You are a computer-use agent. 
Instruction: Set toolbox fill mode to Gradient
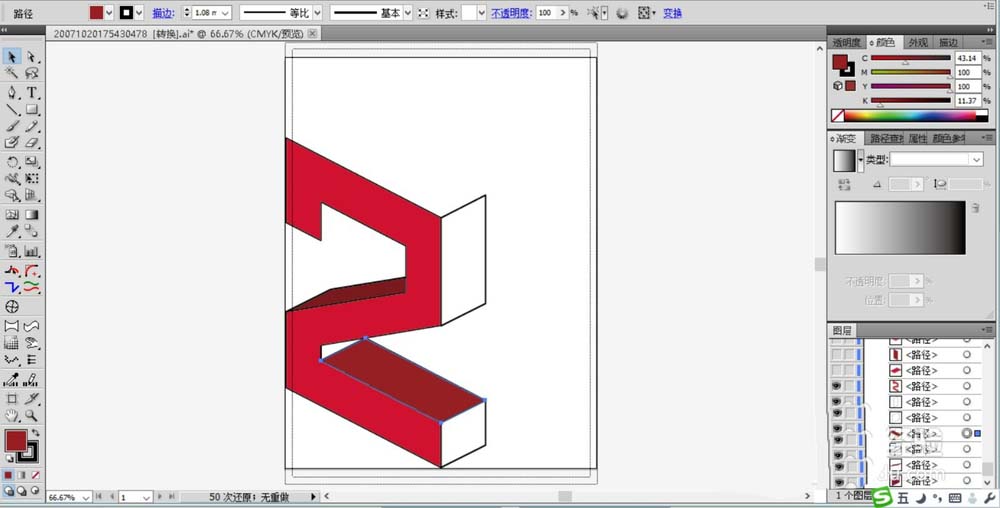(x=22, y=475)
